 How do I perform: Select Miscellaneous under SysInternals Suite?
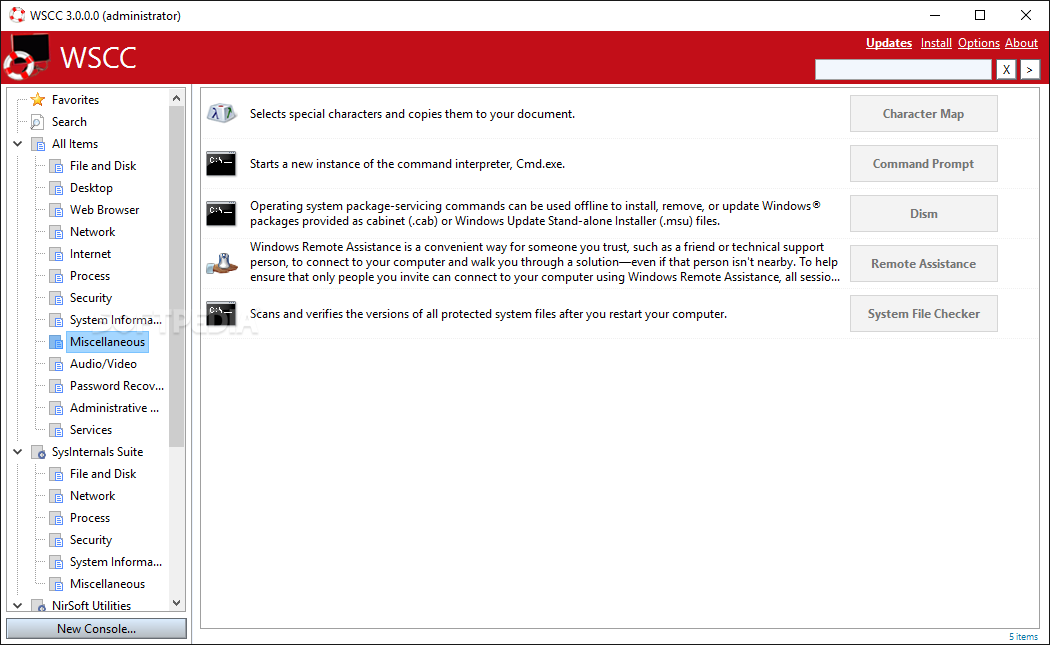(x=107, y=584)
